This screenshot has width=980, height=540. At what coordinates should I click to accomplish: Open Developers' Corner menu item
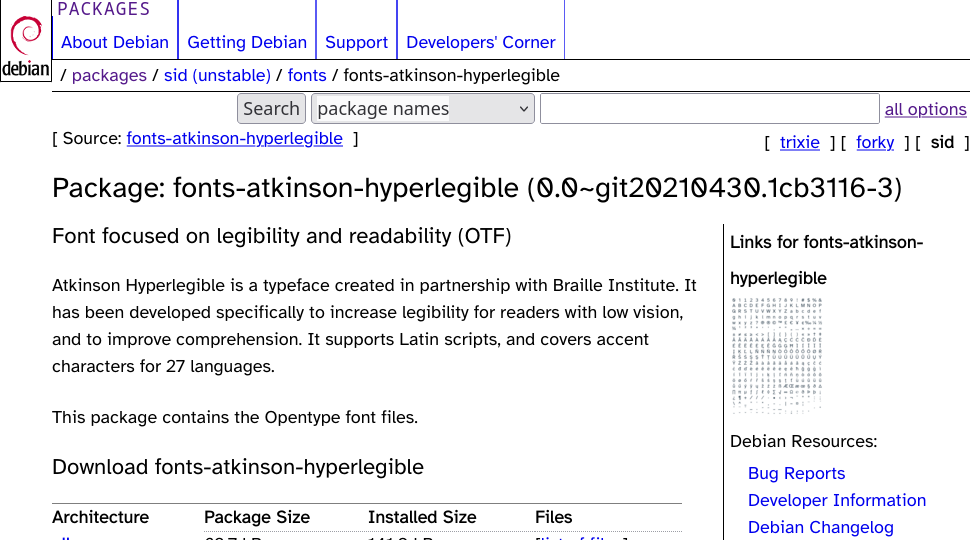pos(481,42)
